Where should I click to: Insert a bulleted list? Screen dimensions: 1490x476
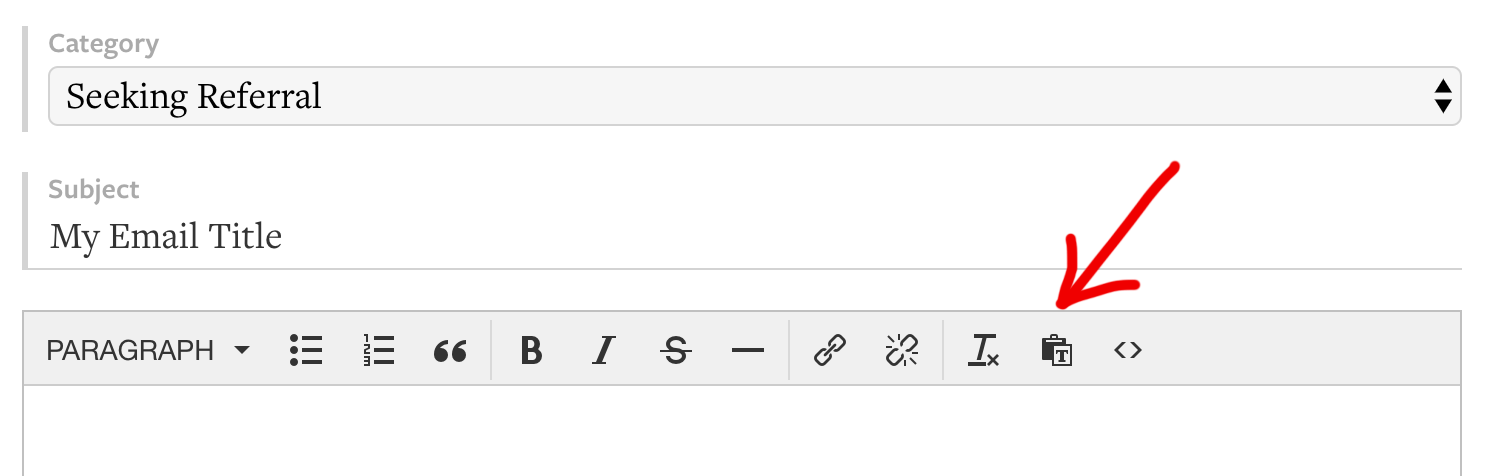(x=306, y=351)
